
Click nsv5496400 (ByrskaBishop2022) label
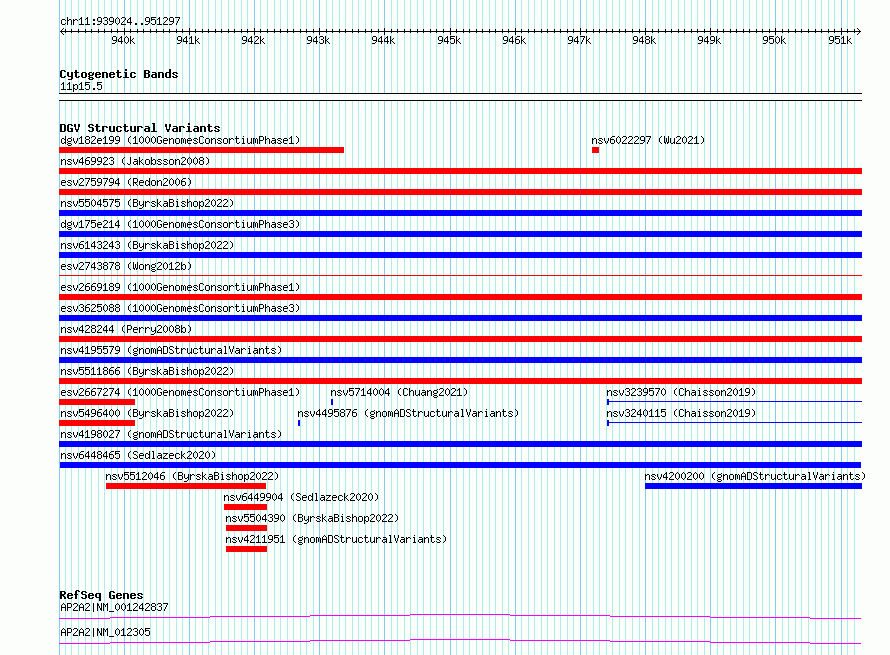[x=147, y=413]
